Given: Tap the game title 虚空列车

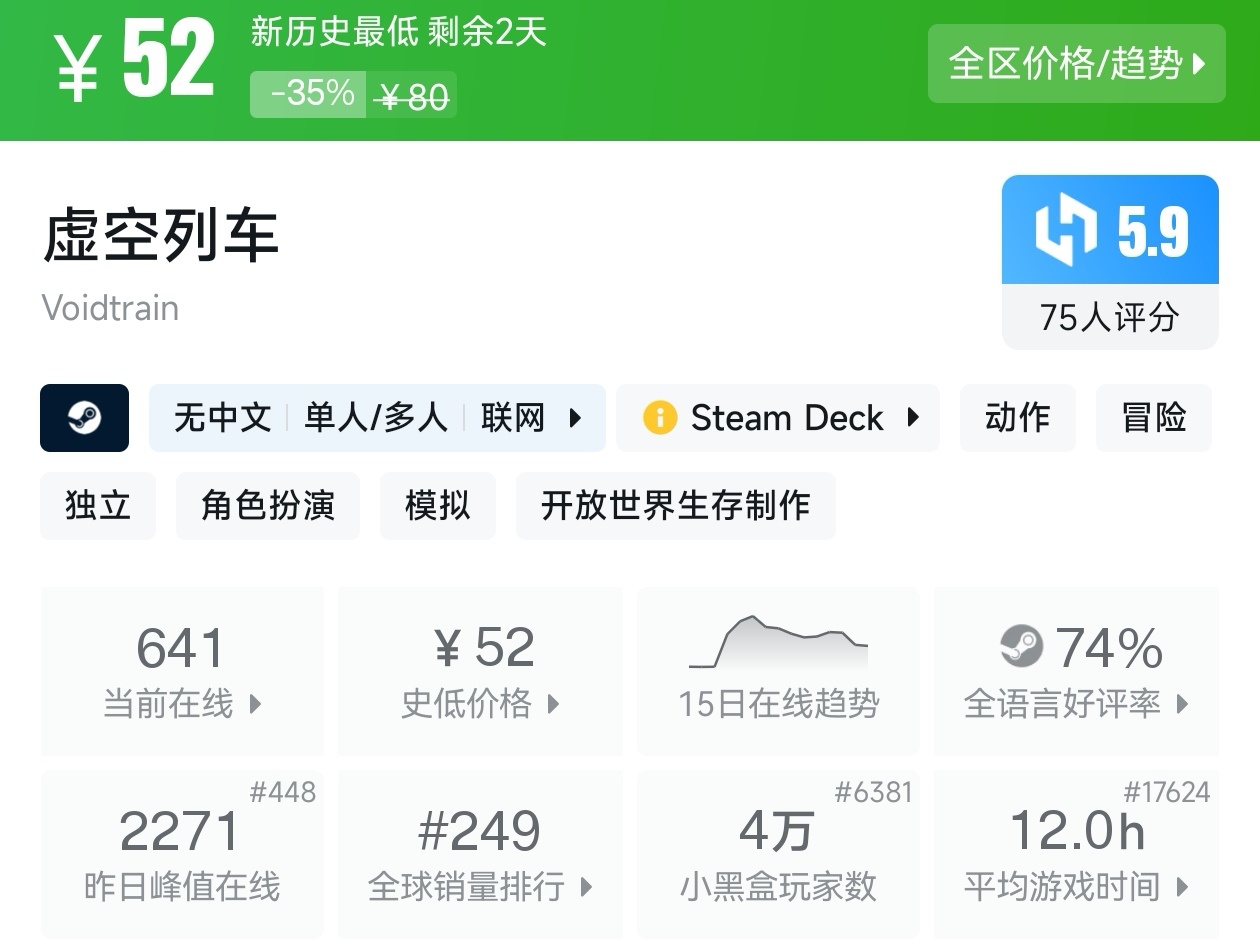Looking at the screenshot, I should coord(160,236).
